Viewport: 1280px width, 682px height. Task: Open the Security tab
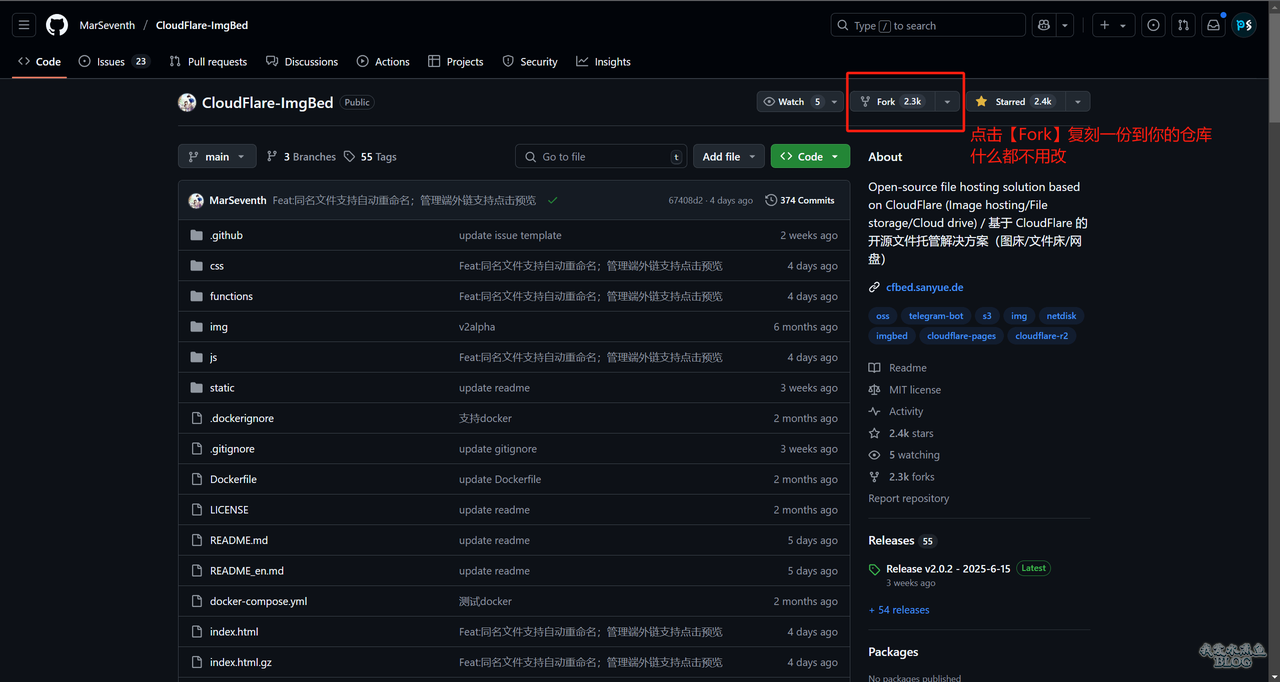pyautogui.click(x=530, y=61)
